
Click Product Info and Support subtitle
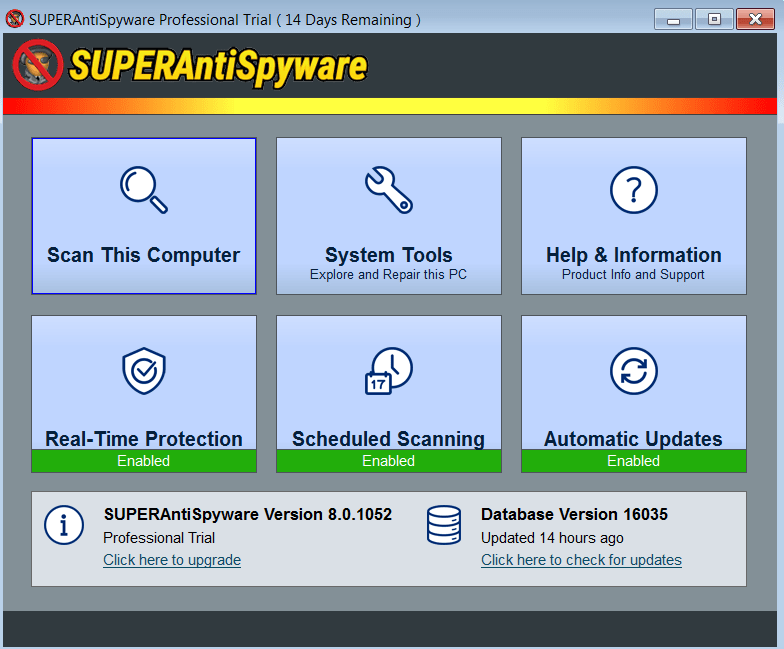coord(634,274)
